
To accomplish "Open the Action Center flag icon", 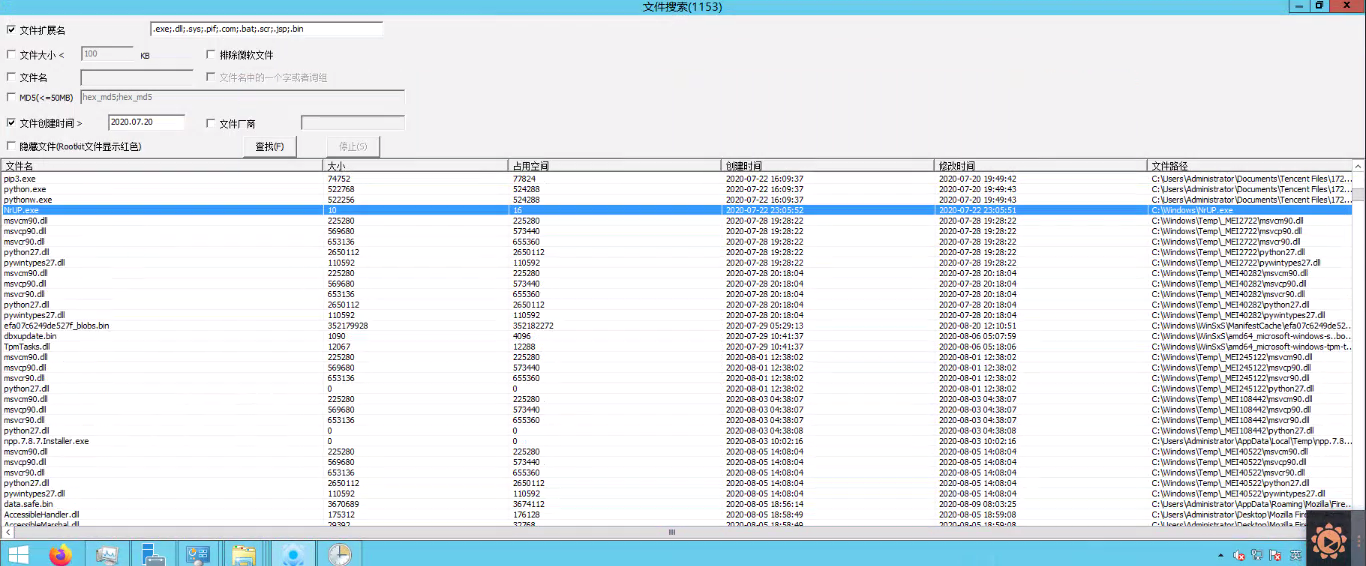I will tap(1276, 555).
